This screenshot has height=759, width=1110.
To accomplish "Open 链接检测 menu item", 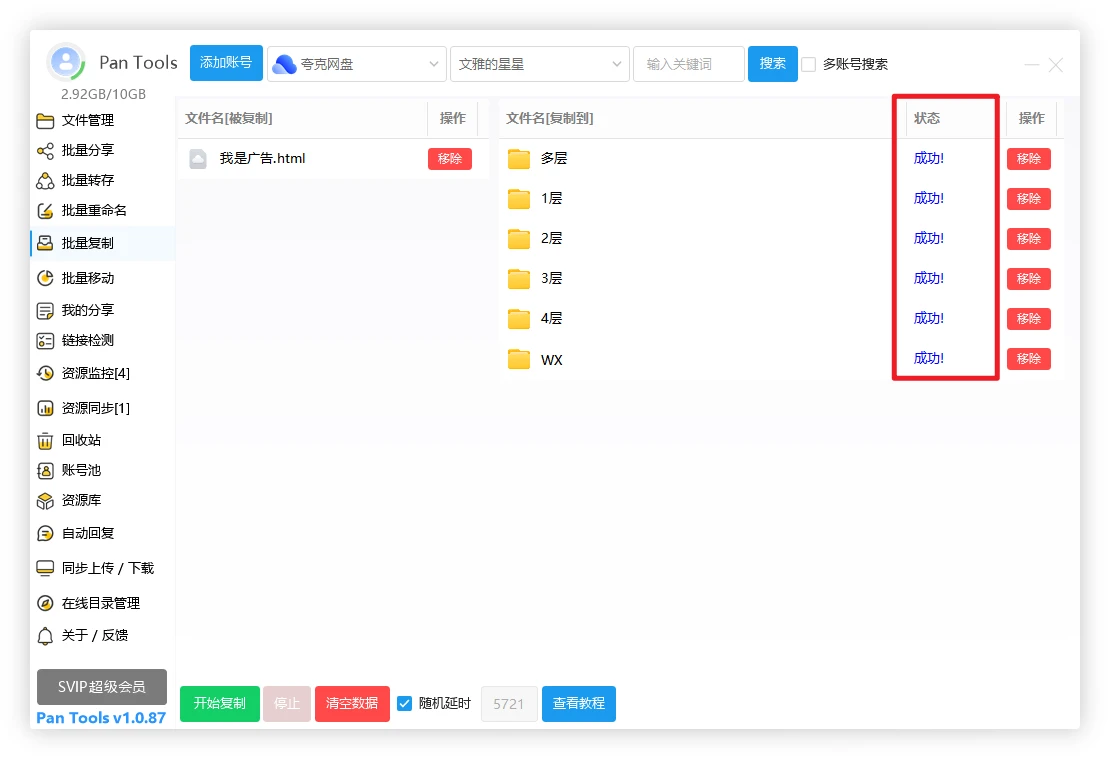I will click(x=88, y=340).
